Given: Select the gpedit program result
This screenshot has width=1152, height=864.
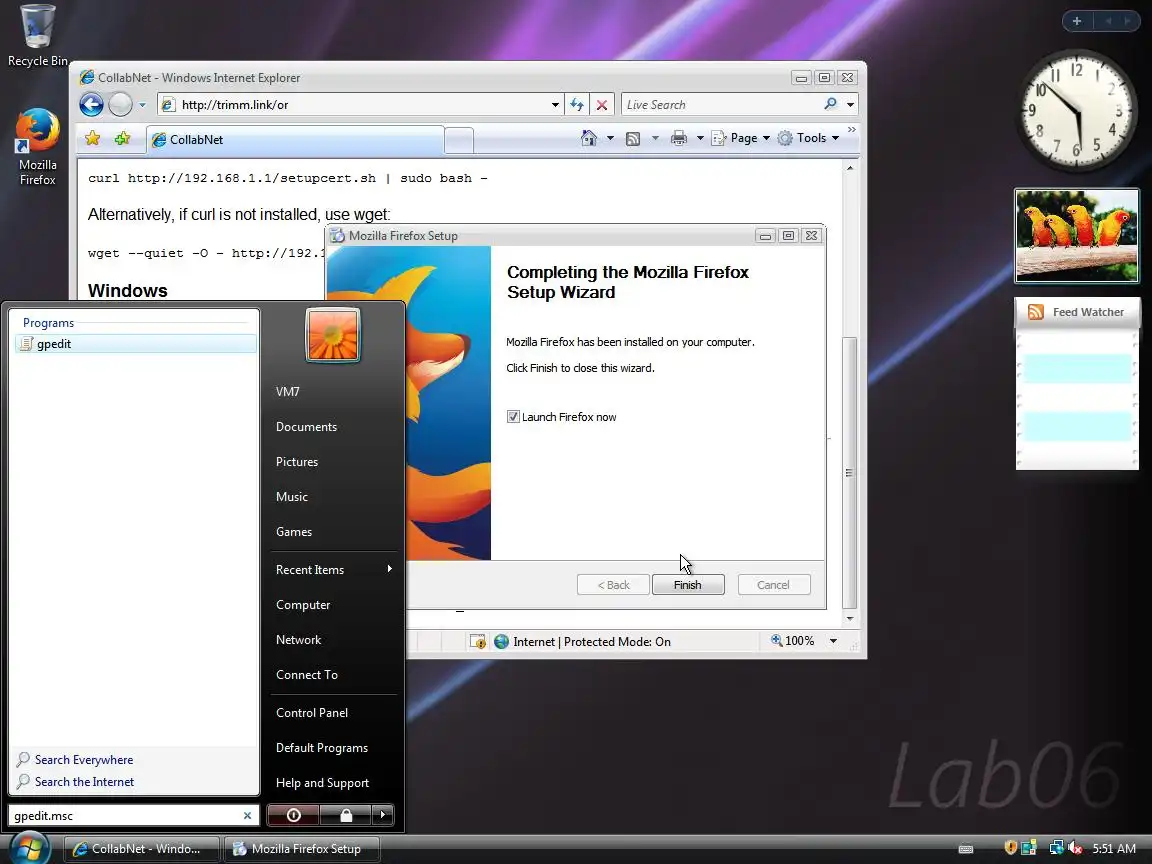Looking at the screenshot, I should (x=136, y=343).
